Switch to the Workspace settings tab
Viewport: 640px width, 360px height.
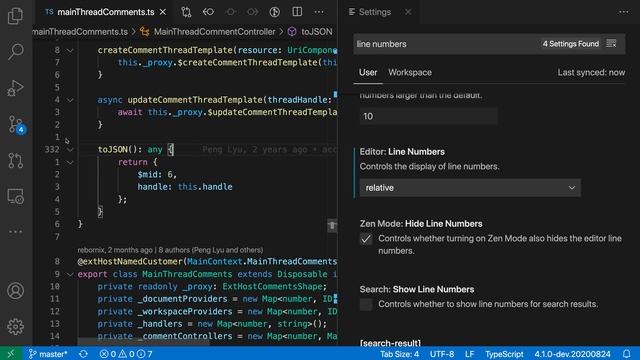tap(410, 72)
